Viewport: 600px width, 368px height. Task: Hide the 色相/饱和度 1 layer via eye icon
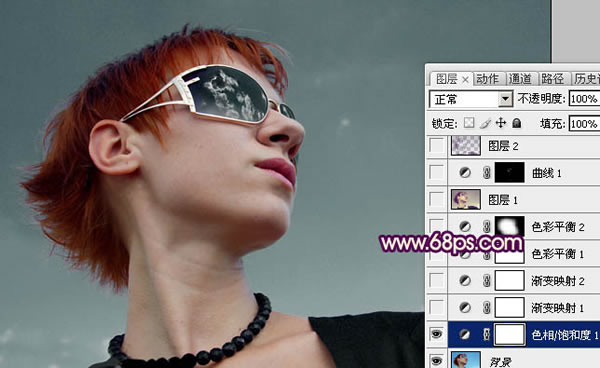coord(436,334)
